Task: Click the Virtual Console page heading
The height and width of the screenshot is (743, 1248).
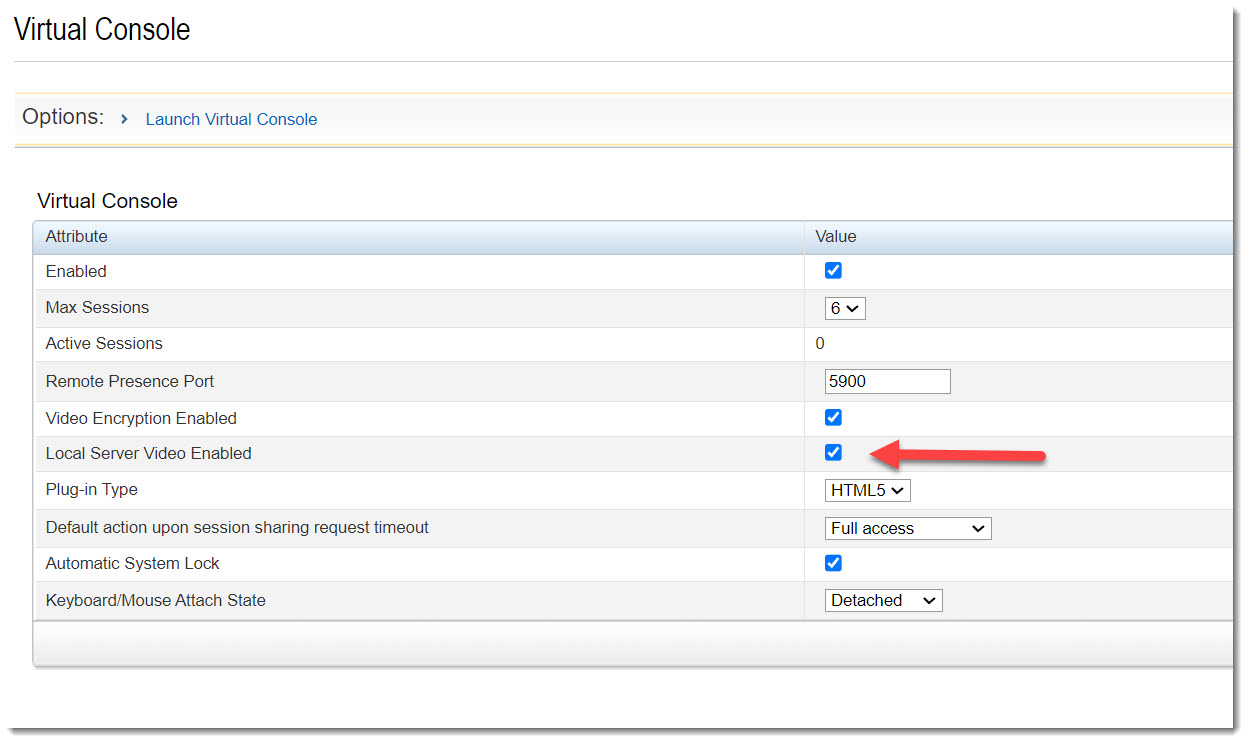Action: tap(102, 30)
